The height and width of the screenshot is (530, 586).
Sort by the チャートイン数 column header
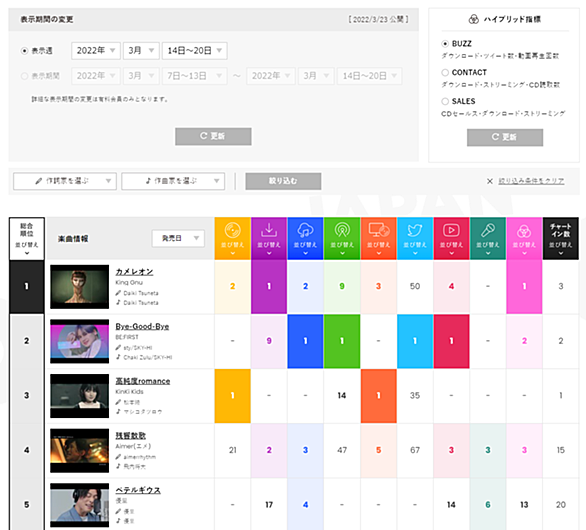561,238
